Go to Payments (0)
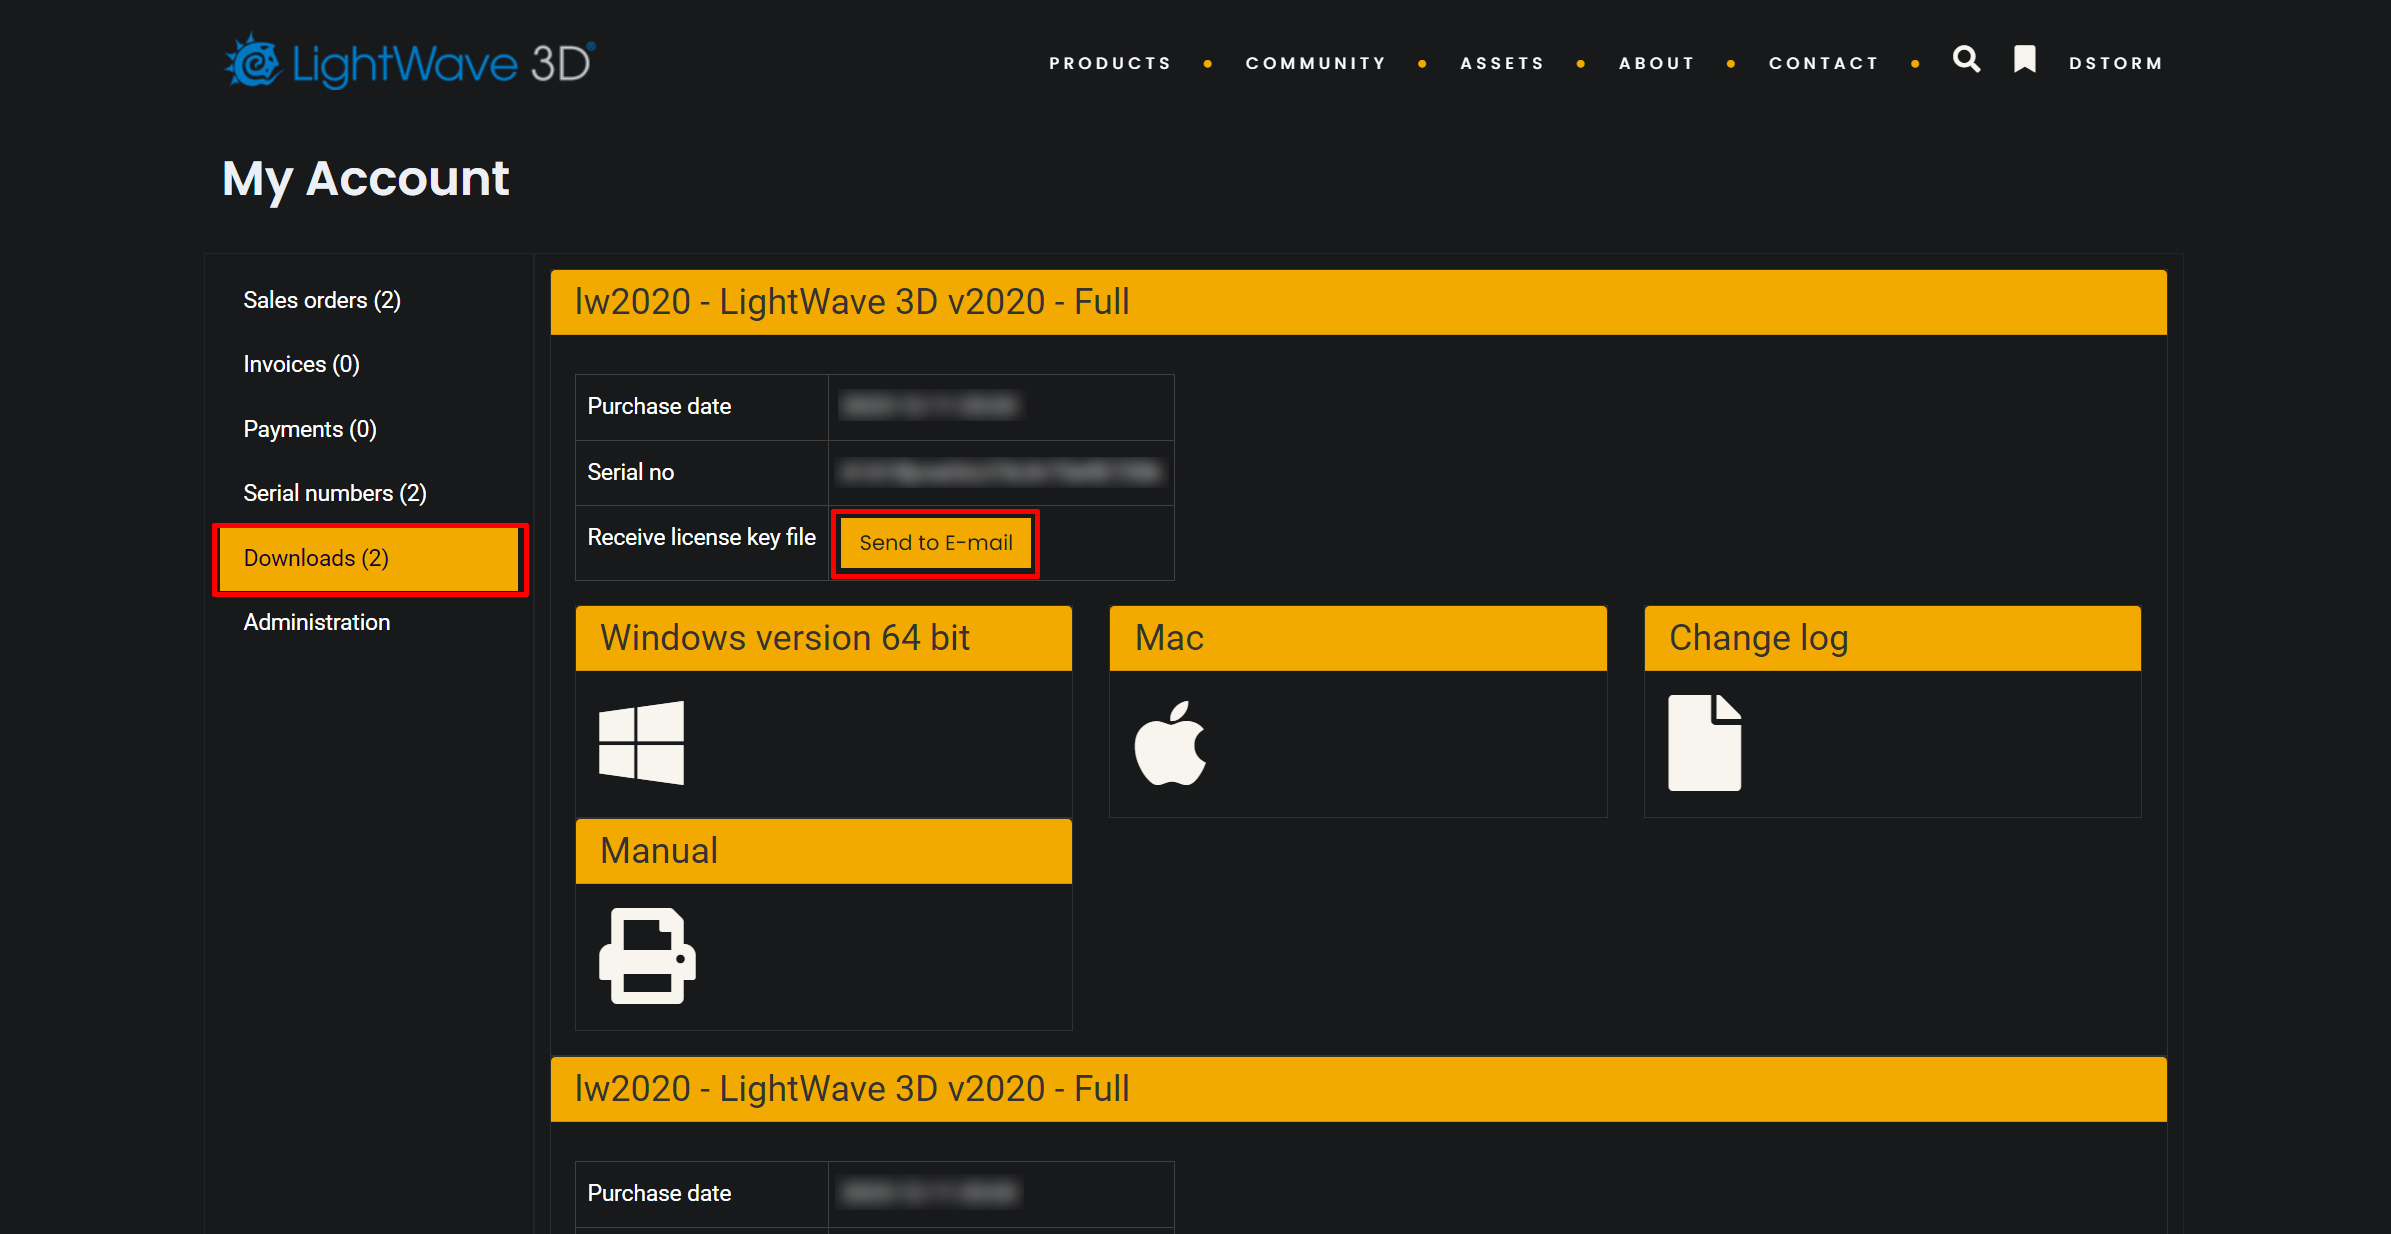Screen dimensions: 2391x1234 point(310,429)
